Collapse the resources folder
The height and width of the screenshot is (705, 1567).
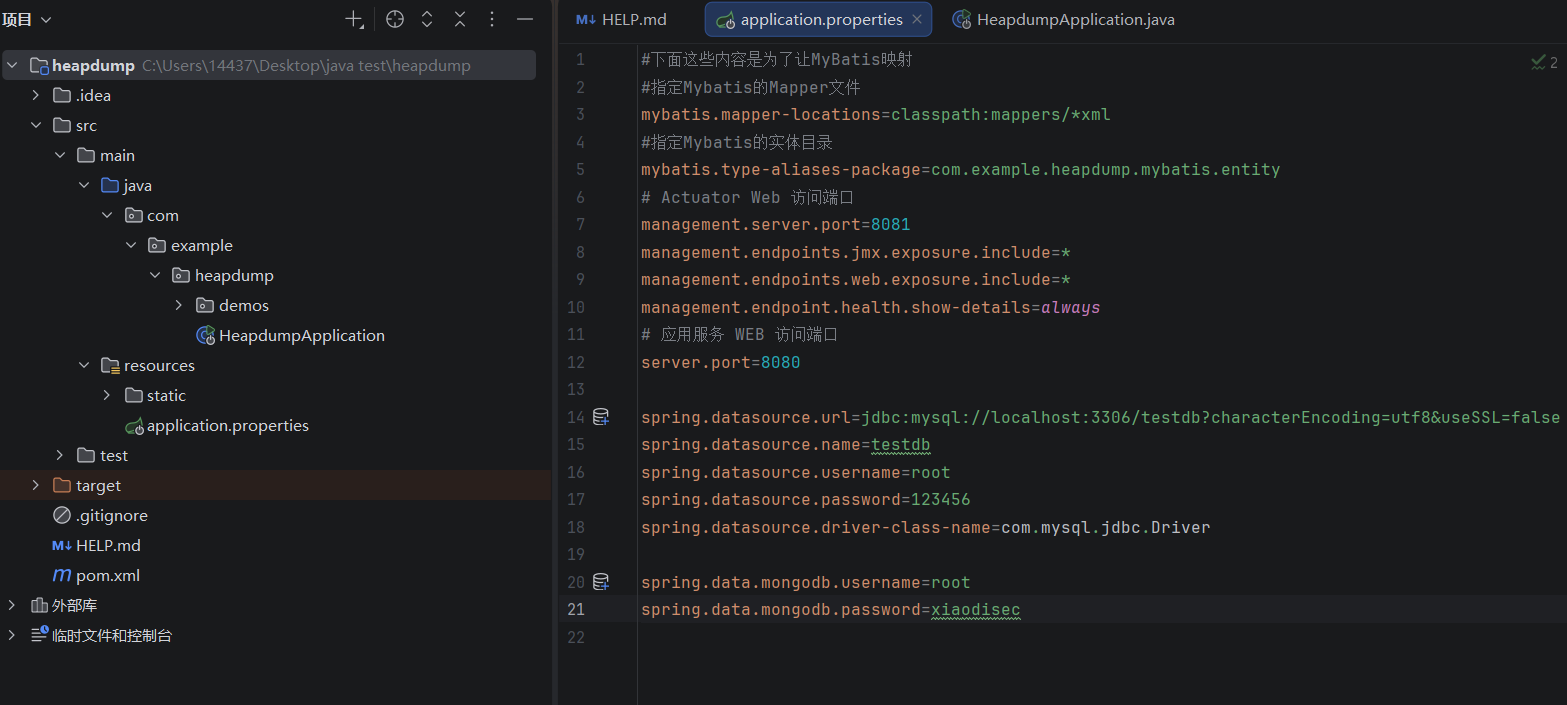pyautogui.click(x=84, y=366)
